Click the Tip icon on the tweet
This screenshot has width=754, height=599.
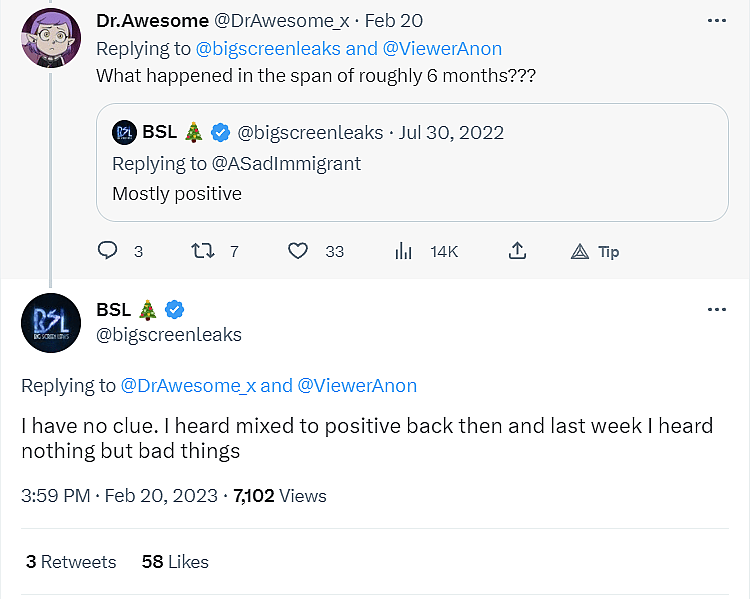point(580,251)
